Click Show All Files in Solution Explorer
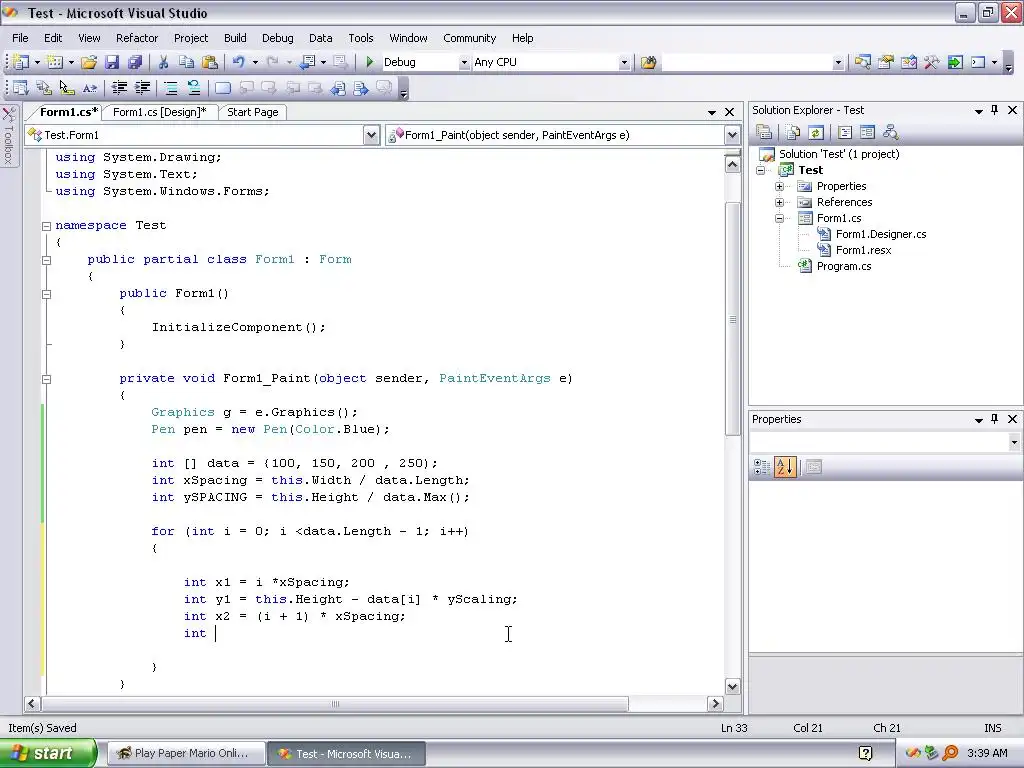Screen dimensions: 1024x768 point(793,133)
